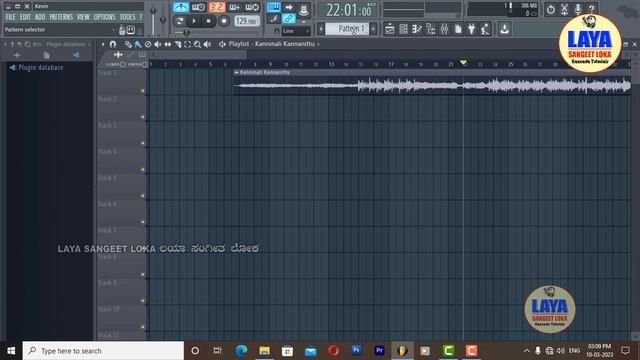Open the browser Plugin database dropdown
Image resolution: width=640 pixels, height=360 pixels.
[67, 44]
